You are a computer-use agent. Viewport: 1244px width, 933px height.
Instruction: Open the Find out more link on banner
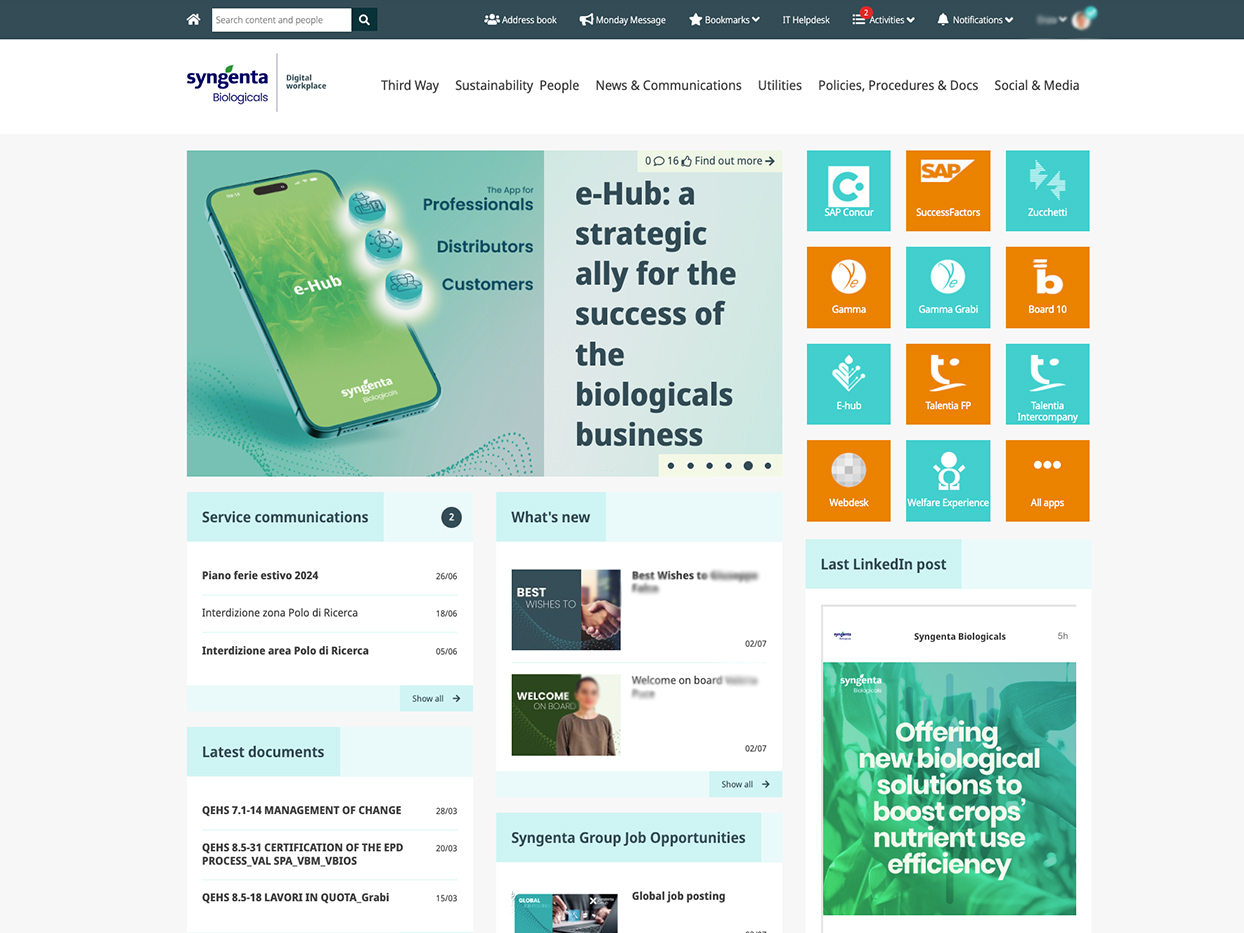[734, 160]
